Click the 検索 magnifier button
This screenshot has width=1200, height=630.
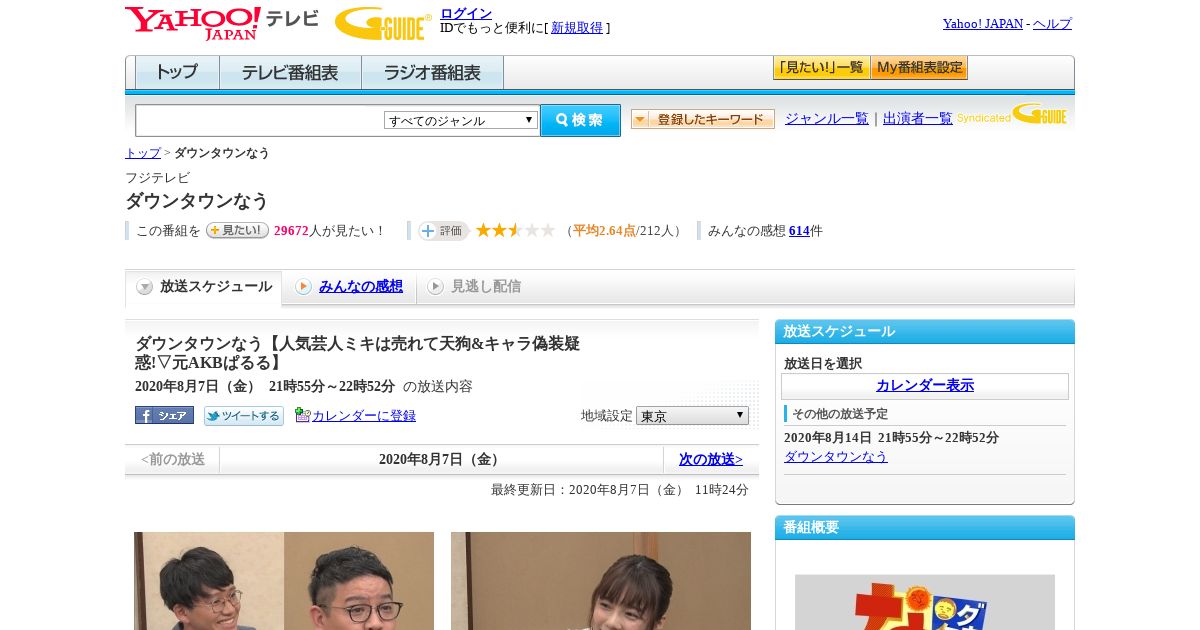pyautogui.click(x=580, y=120)
